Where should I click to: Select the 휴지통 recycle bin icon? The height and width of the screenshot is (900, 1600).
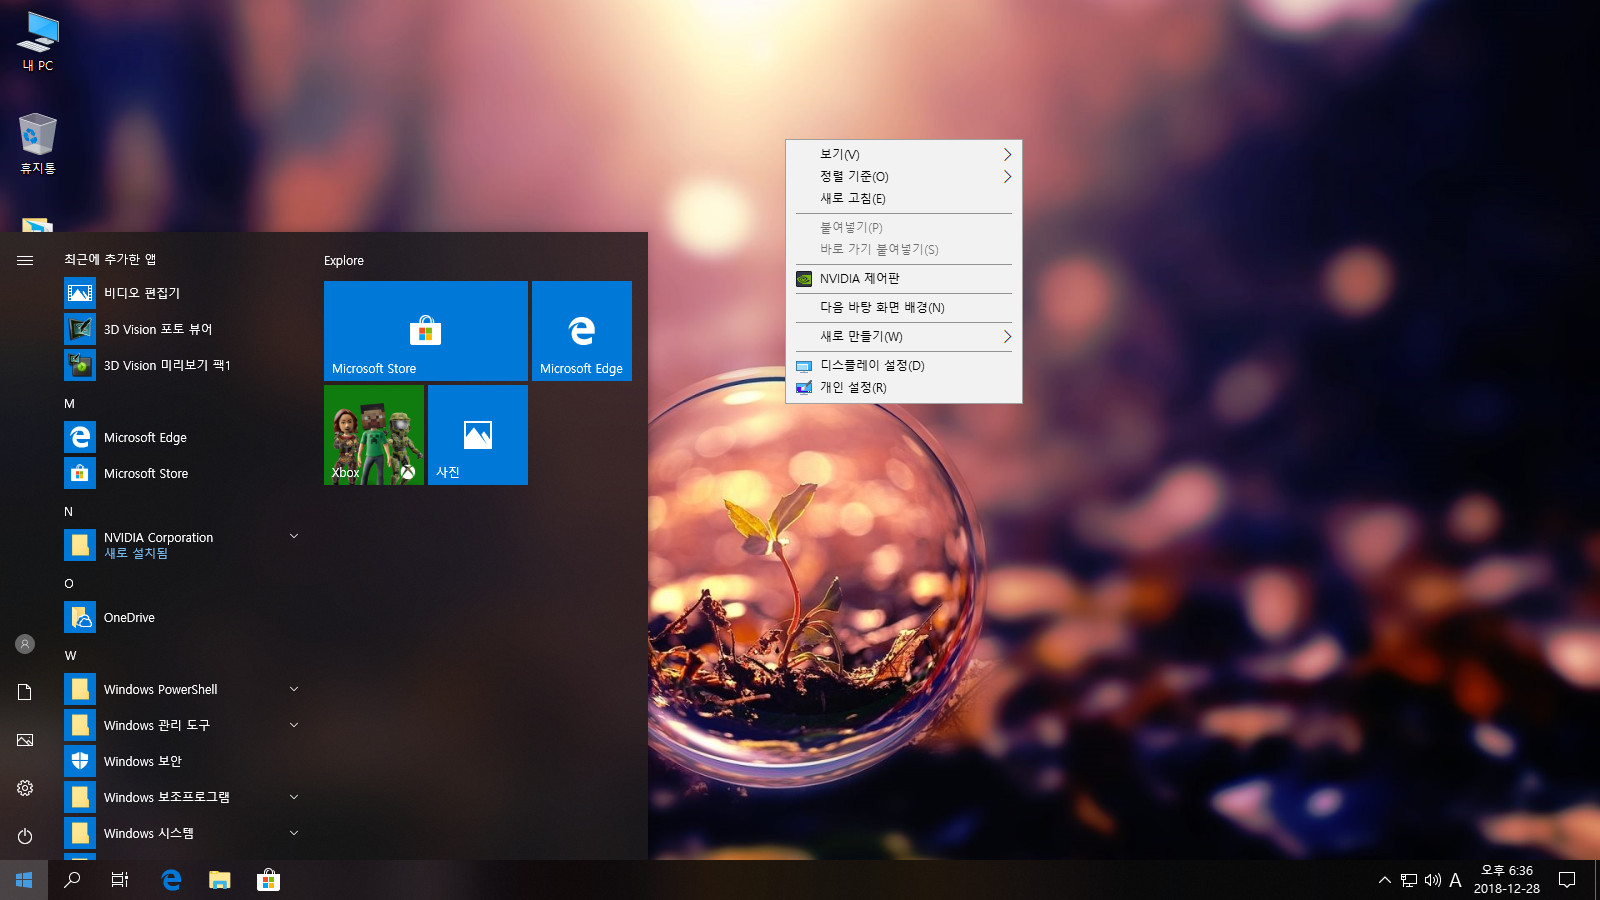[38, 144]
